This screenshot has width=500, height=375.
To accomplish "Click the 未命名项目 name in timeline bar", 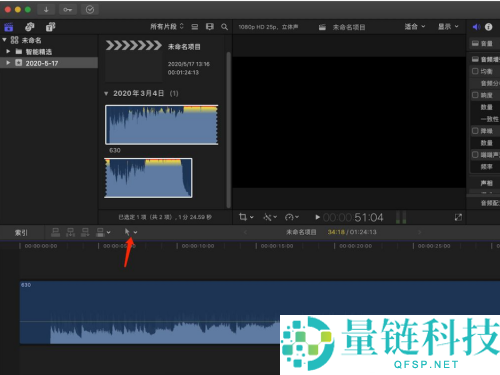I will [x=301, y=232].
